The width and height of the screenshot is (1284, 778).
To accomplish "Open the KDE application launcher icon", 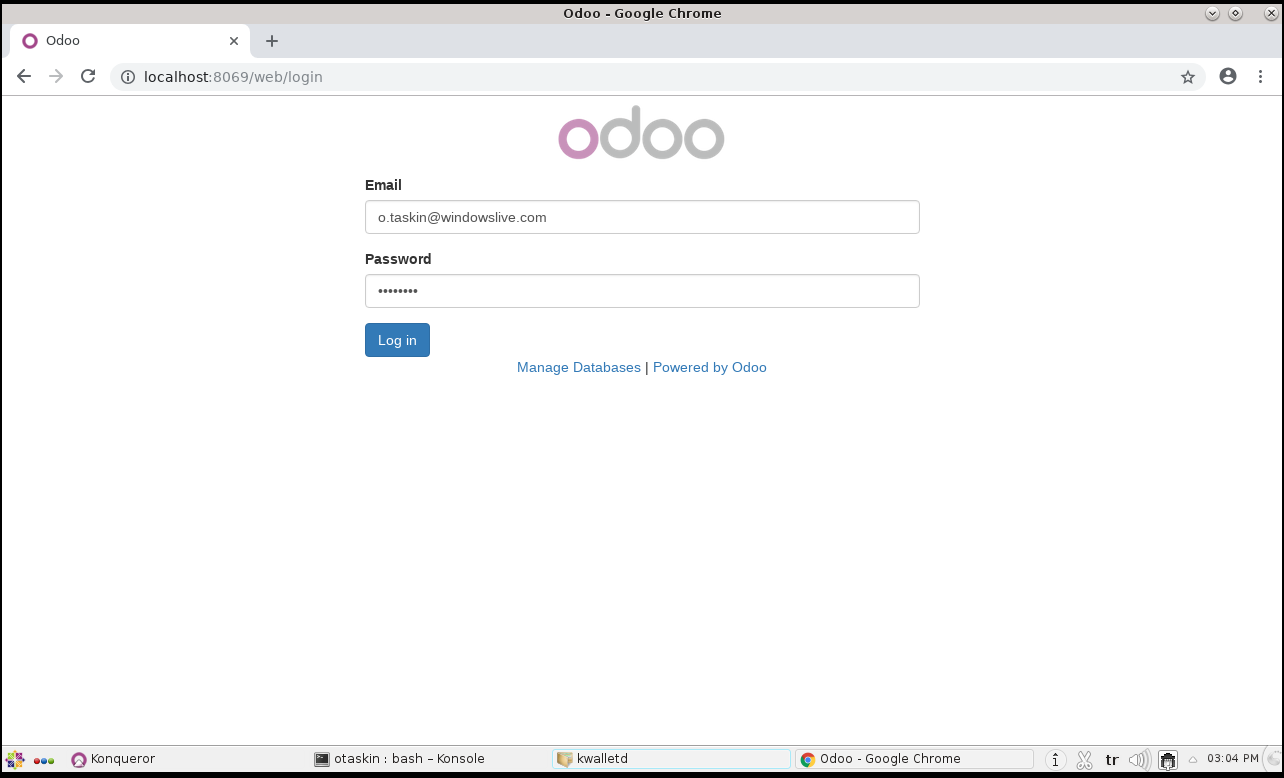I will (15, 760).
